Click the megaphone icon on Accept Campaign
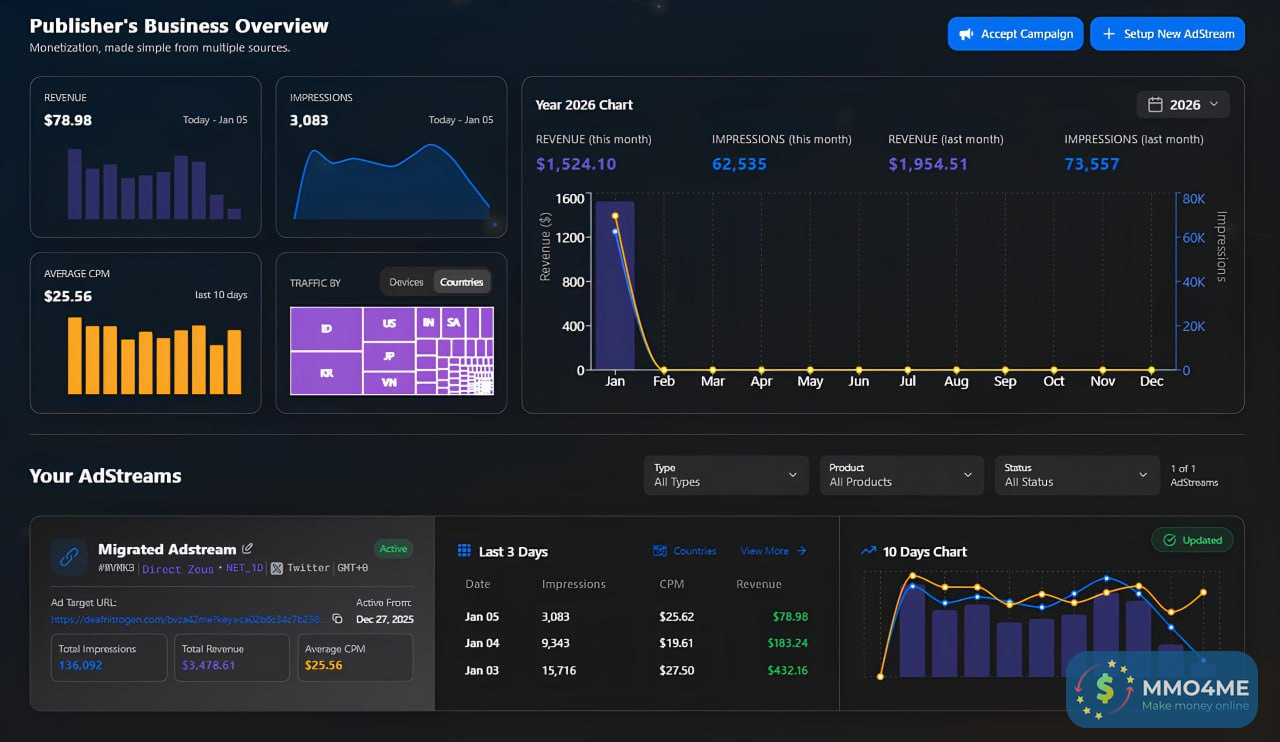 966,34
